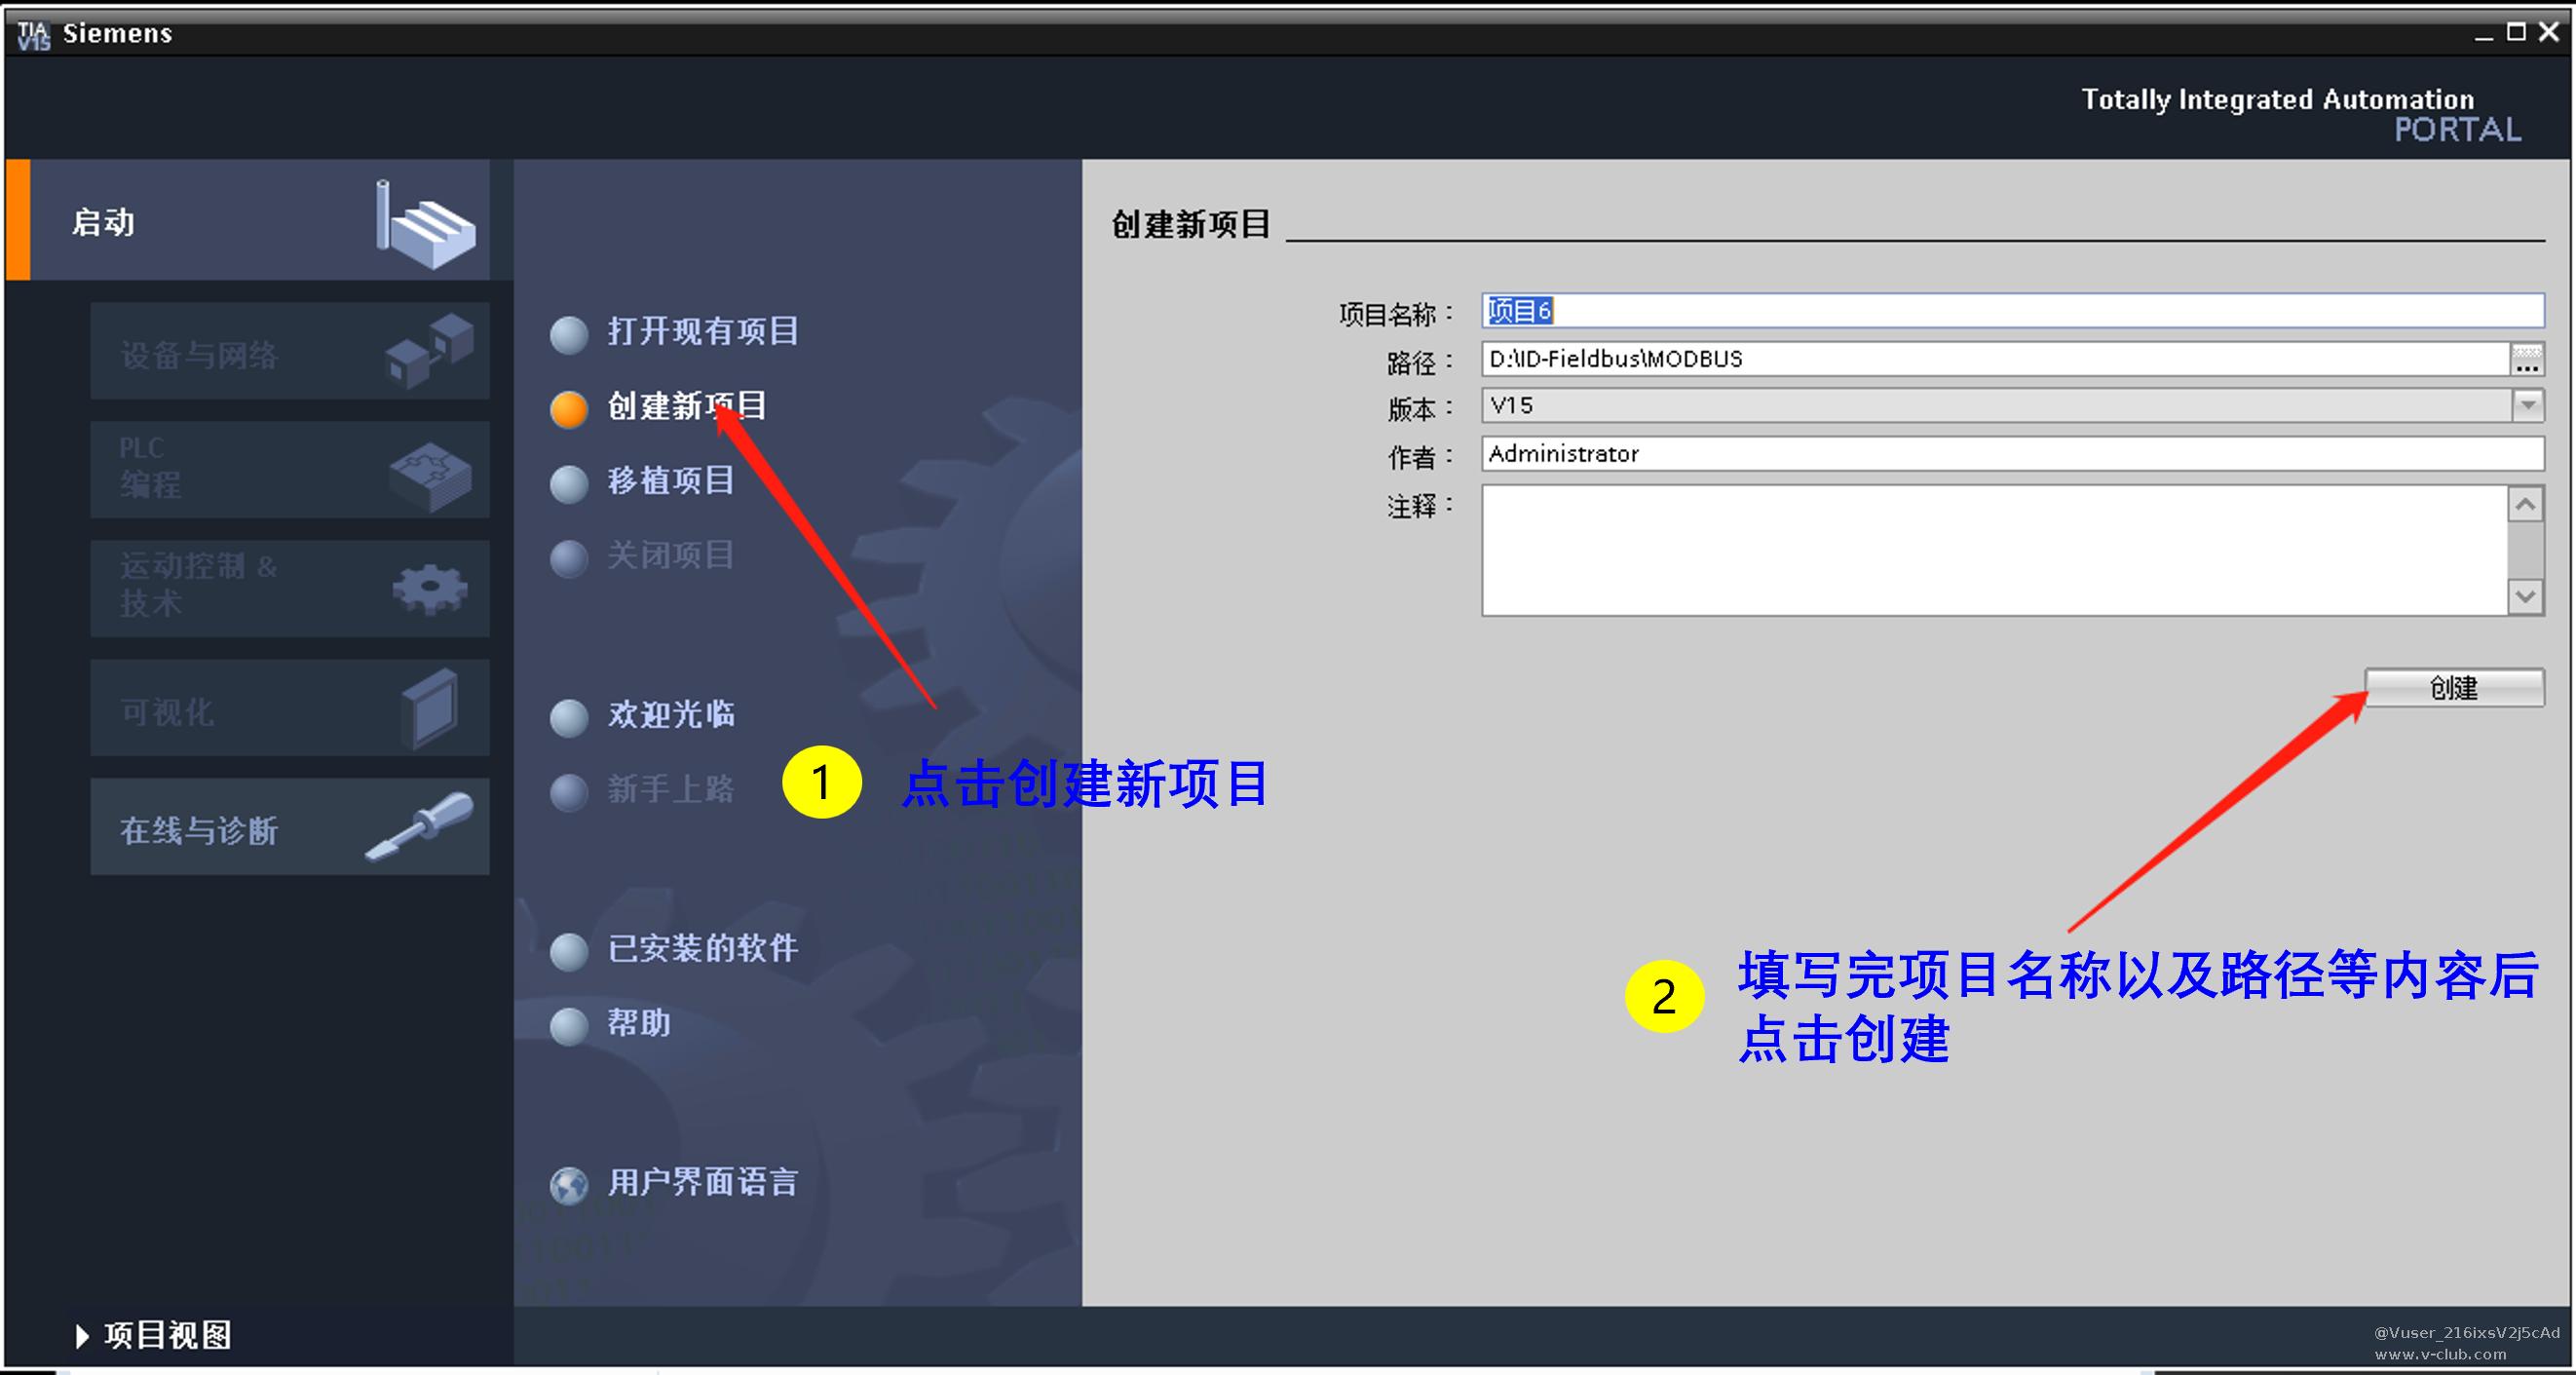Screen dimensions: 2576x1375
Task: Click the bullet beside 移植项目
Action: coord(569,484)
